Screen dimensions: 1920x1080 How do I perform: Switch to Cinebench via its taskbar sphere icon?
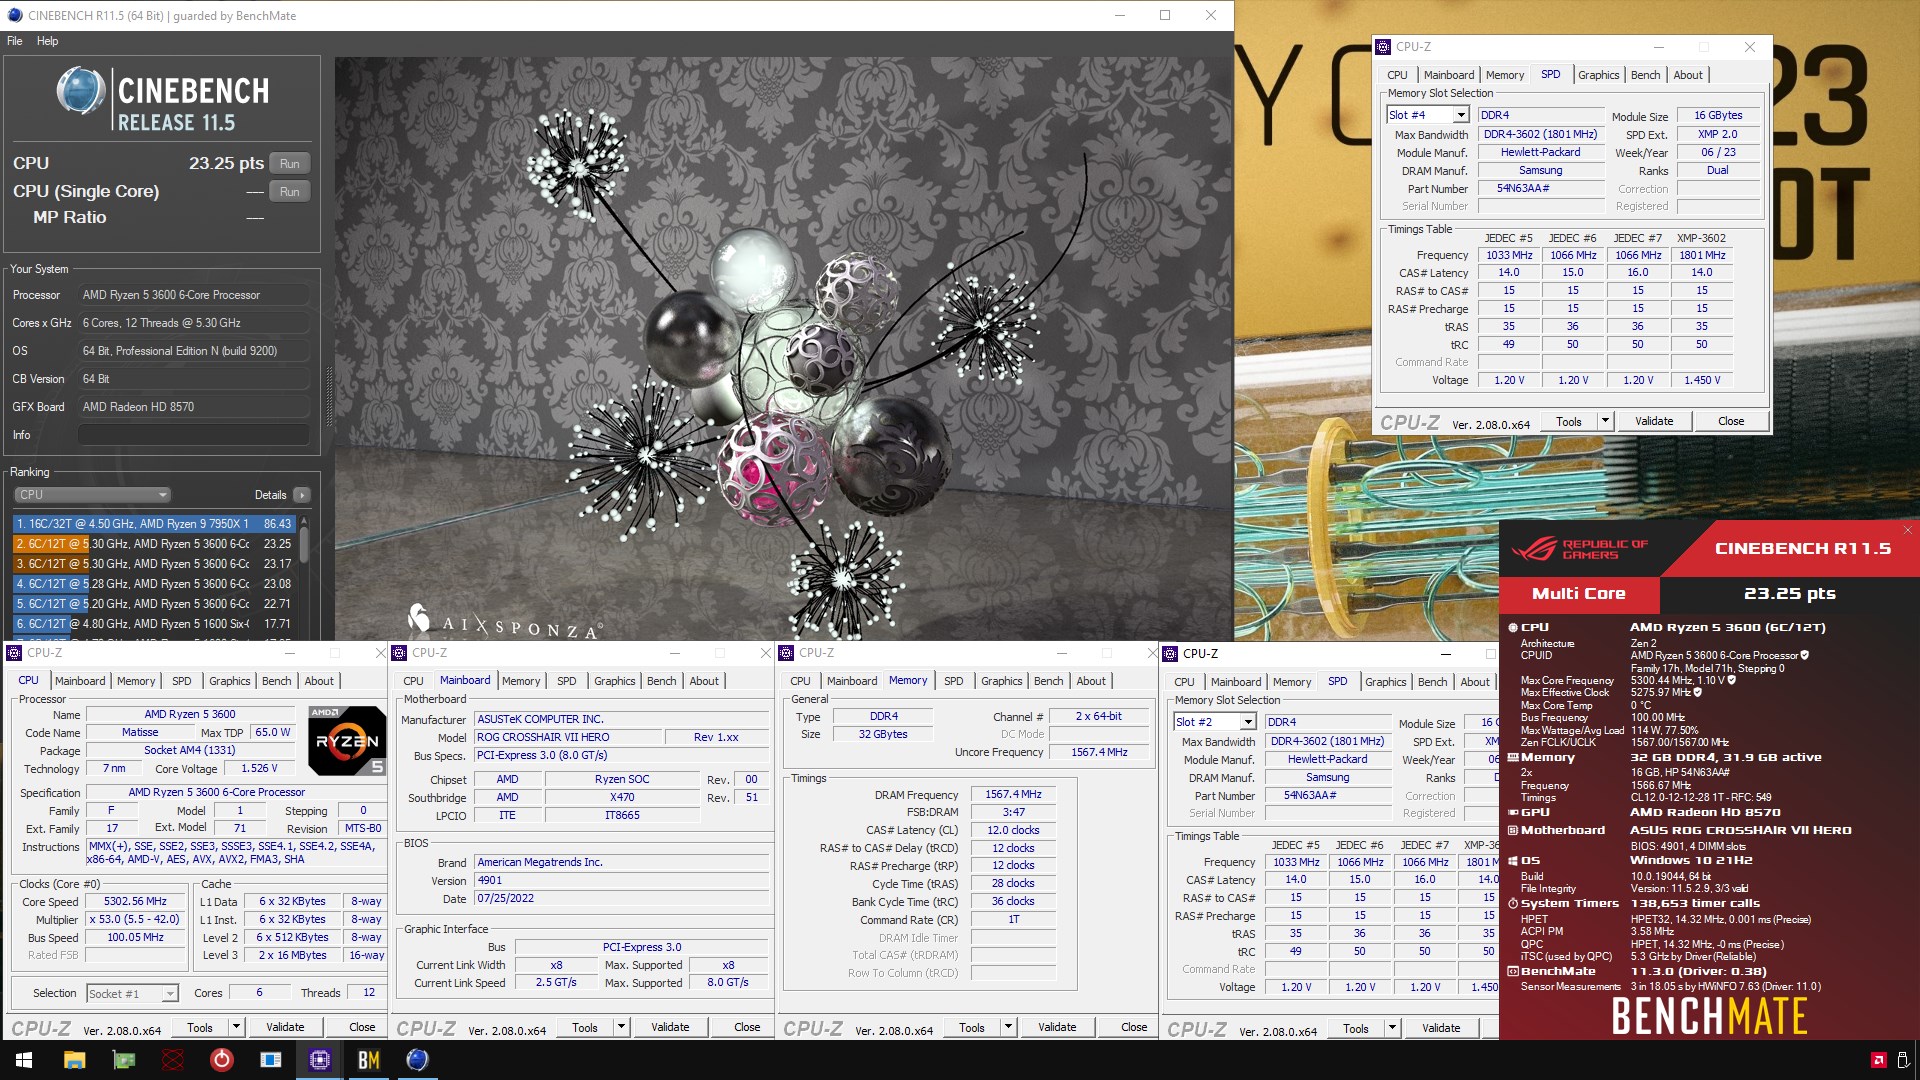[x=418, y=1060]
